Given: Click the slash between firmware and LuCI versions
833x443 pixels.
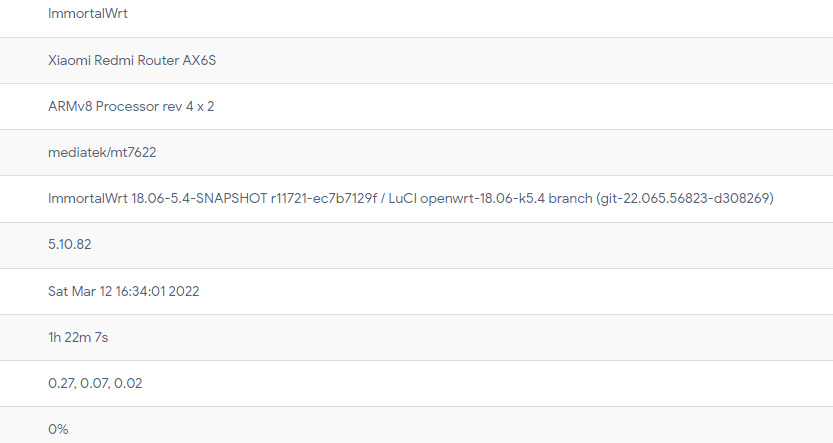Looking at the screenshot, I should click(382, 198).
